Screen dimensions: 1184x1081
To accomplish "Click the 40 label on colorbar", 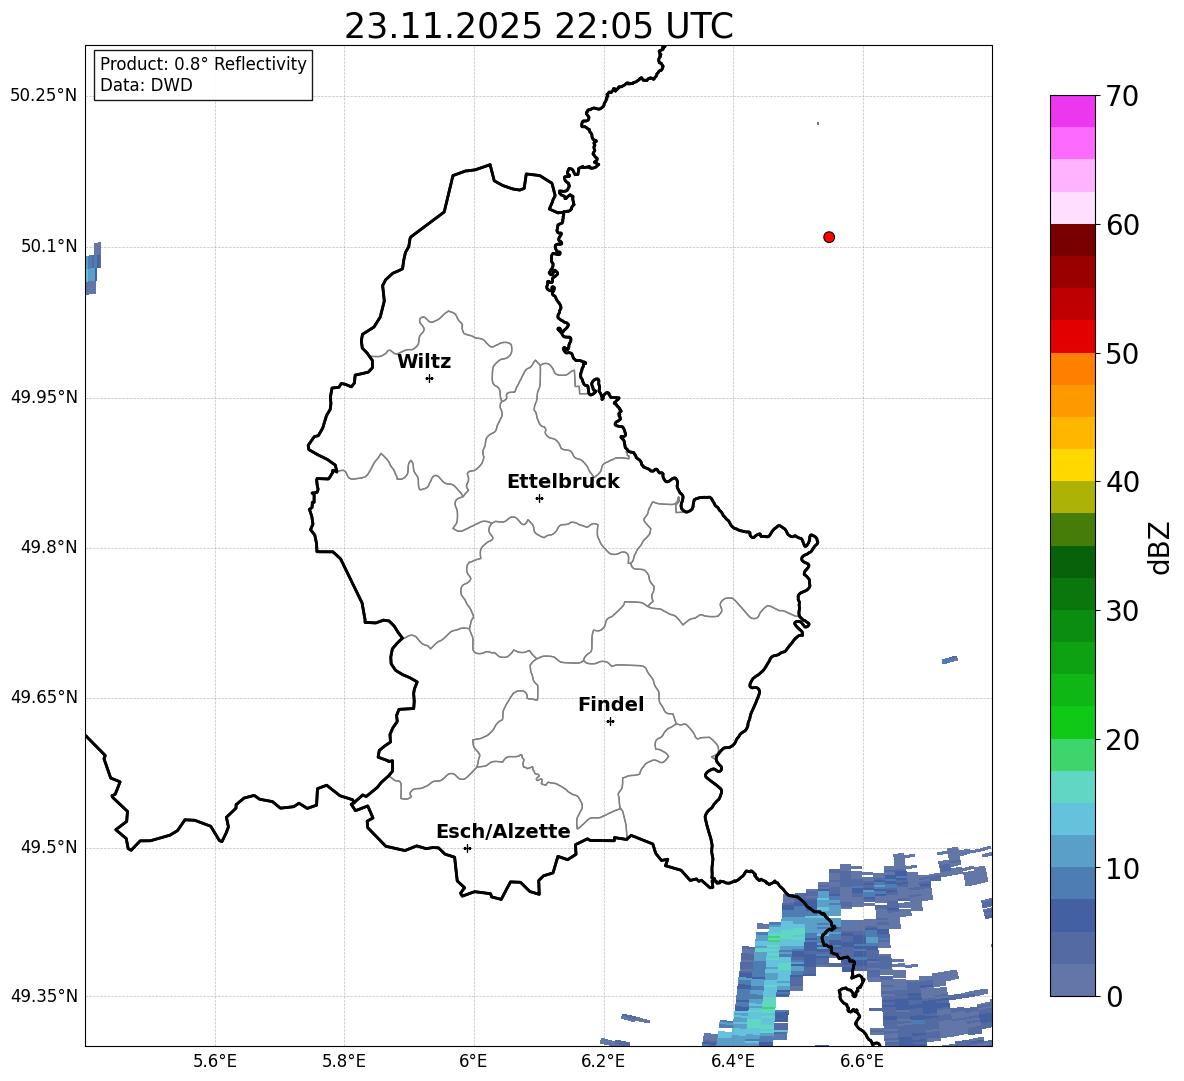I will coord(1122,482).
